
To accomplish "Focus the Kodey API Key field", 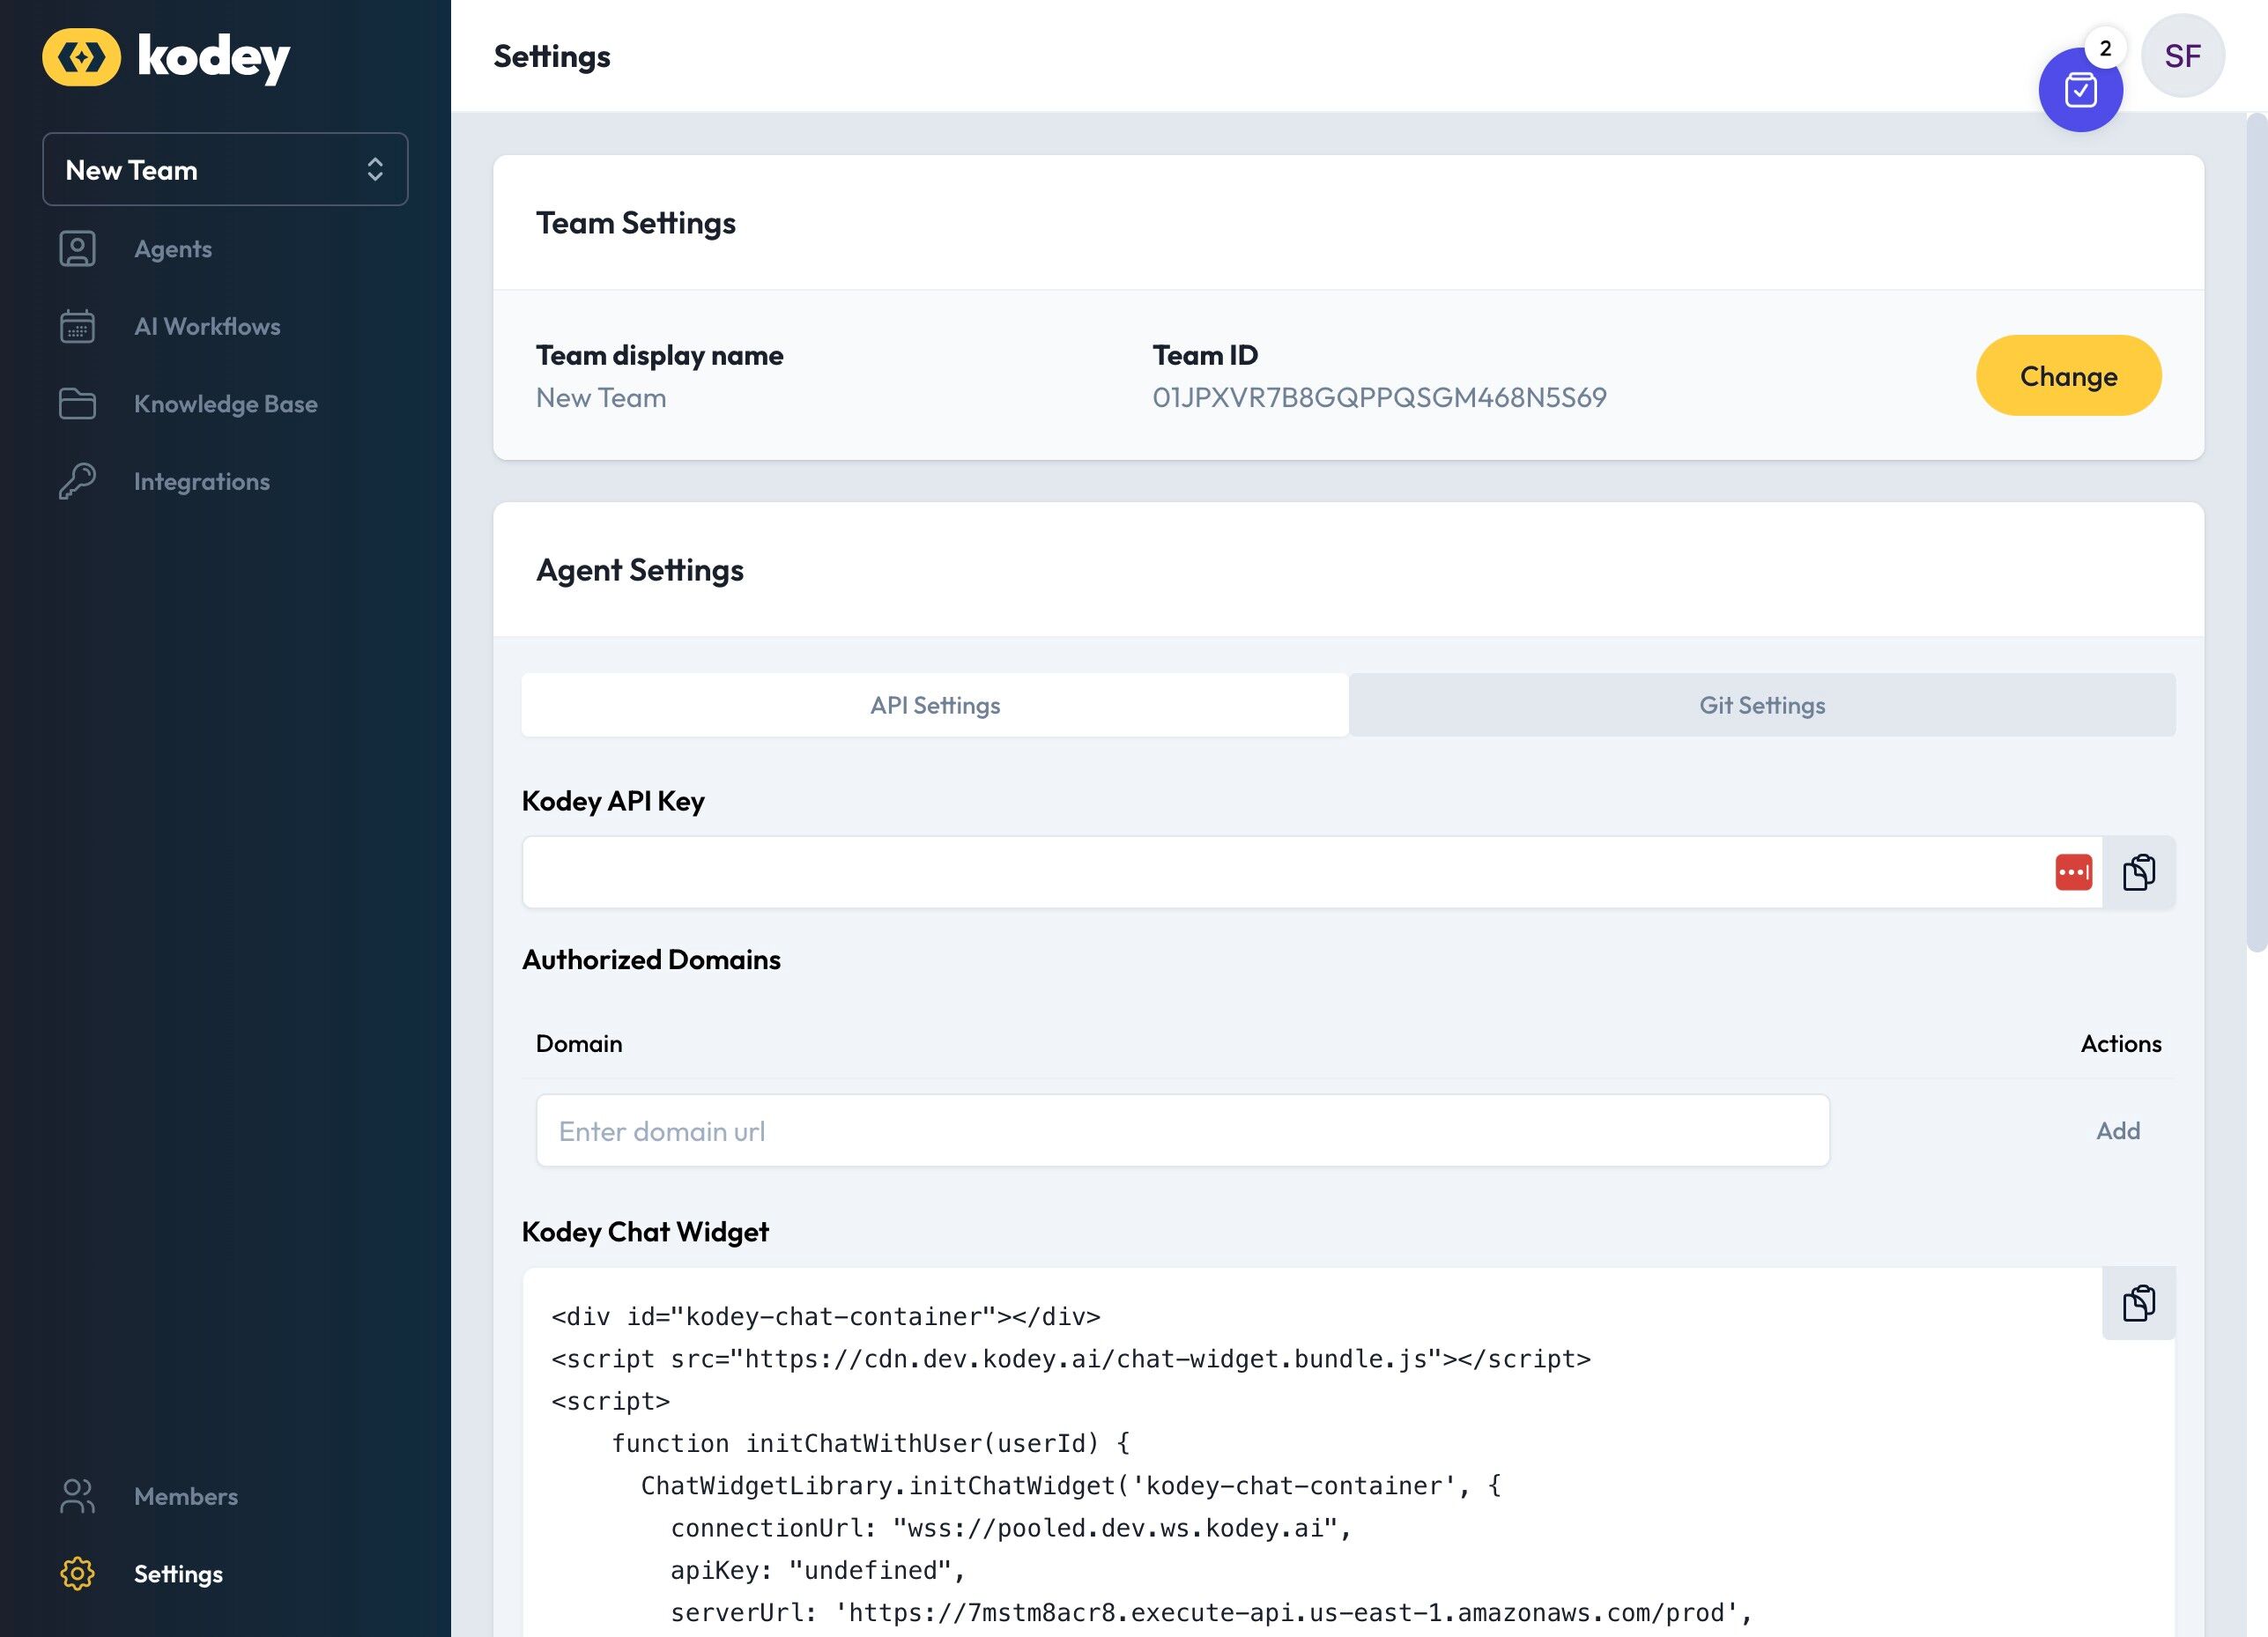I will (x=1312, y=872).
